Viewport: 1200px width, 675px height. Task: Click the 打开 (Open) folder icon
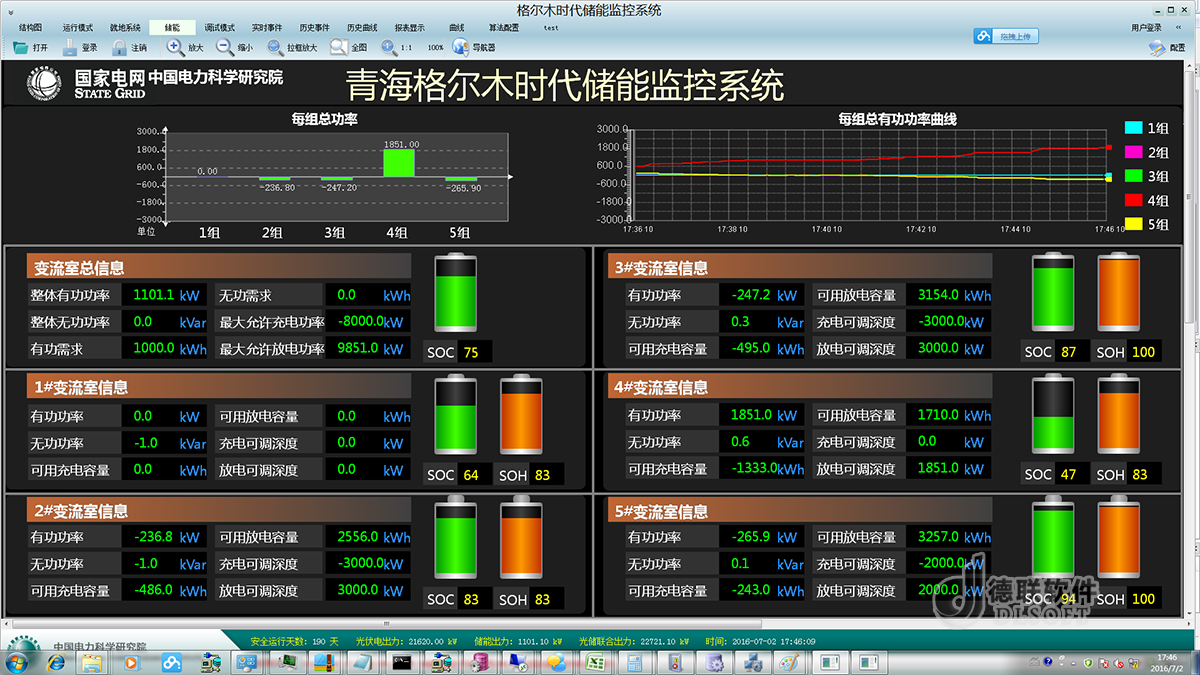tap(20, 47)
